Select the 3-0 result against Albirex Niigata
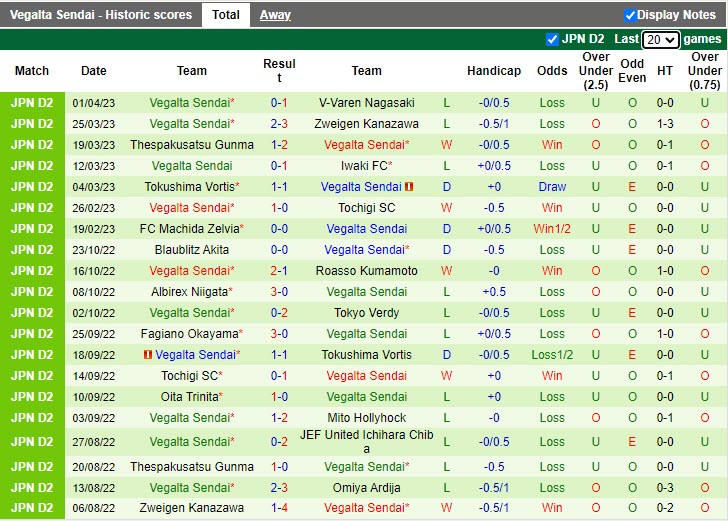The height and width of the screenshot is (521, 728). [279, 292]
